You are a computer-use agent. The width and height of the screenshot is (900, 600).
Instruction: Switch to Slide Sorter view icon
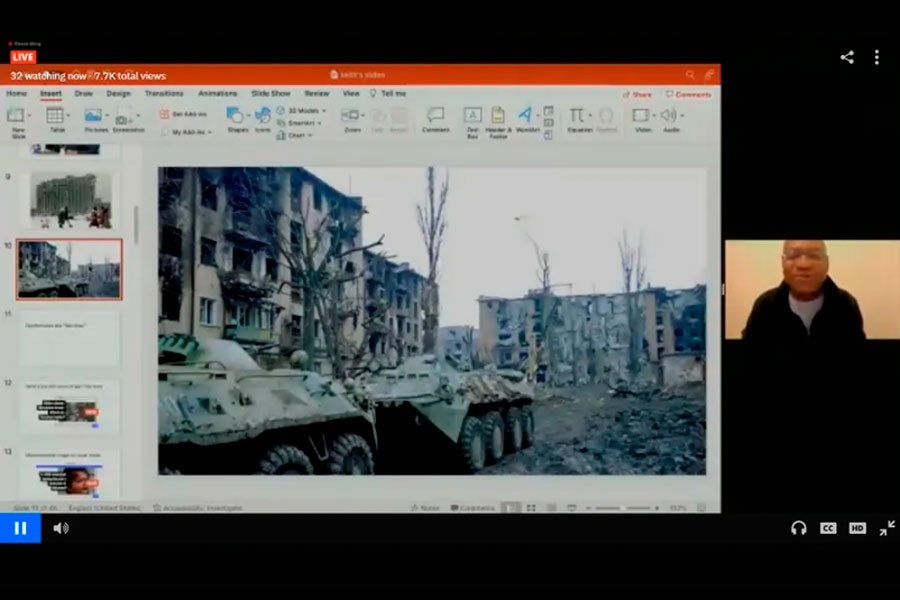point(531,508)
